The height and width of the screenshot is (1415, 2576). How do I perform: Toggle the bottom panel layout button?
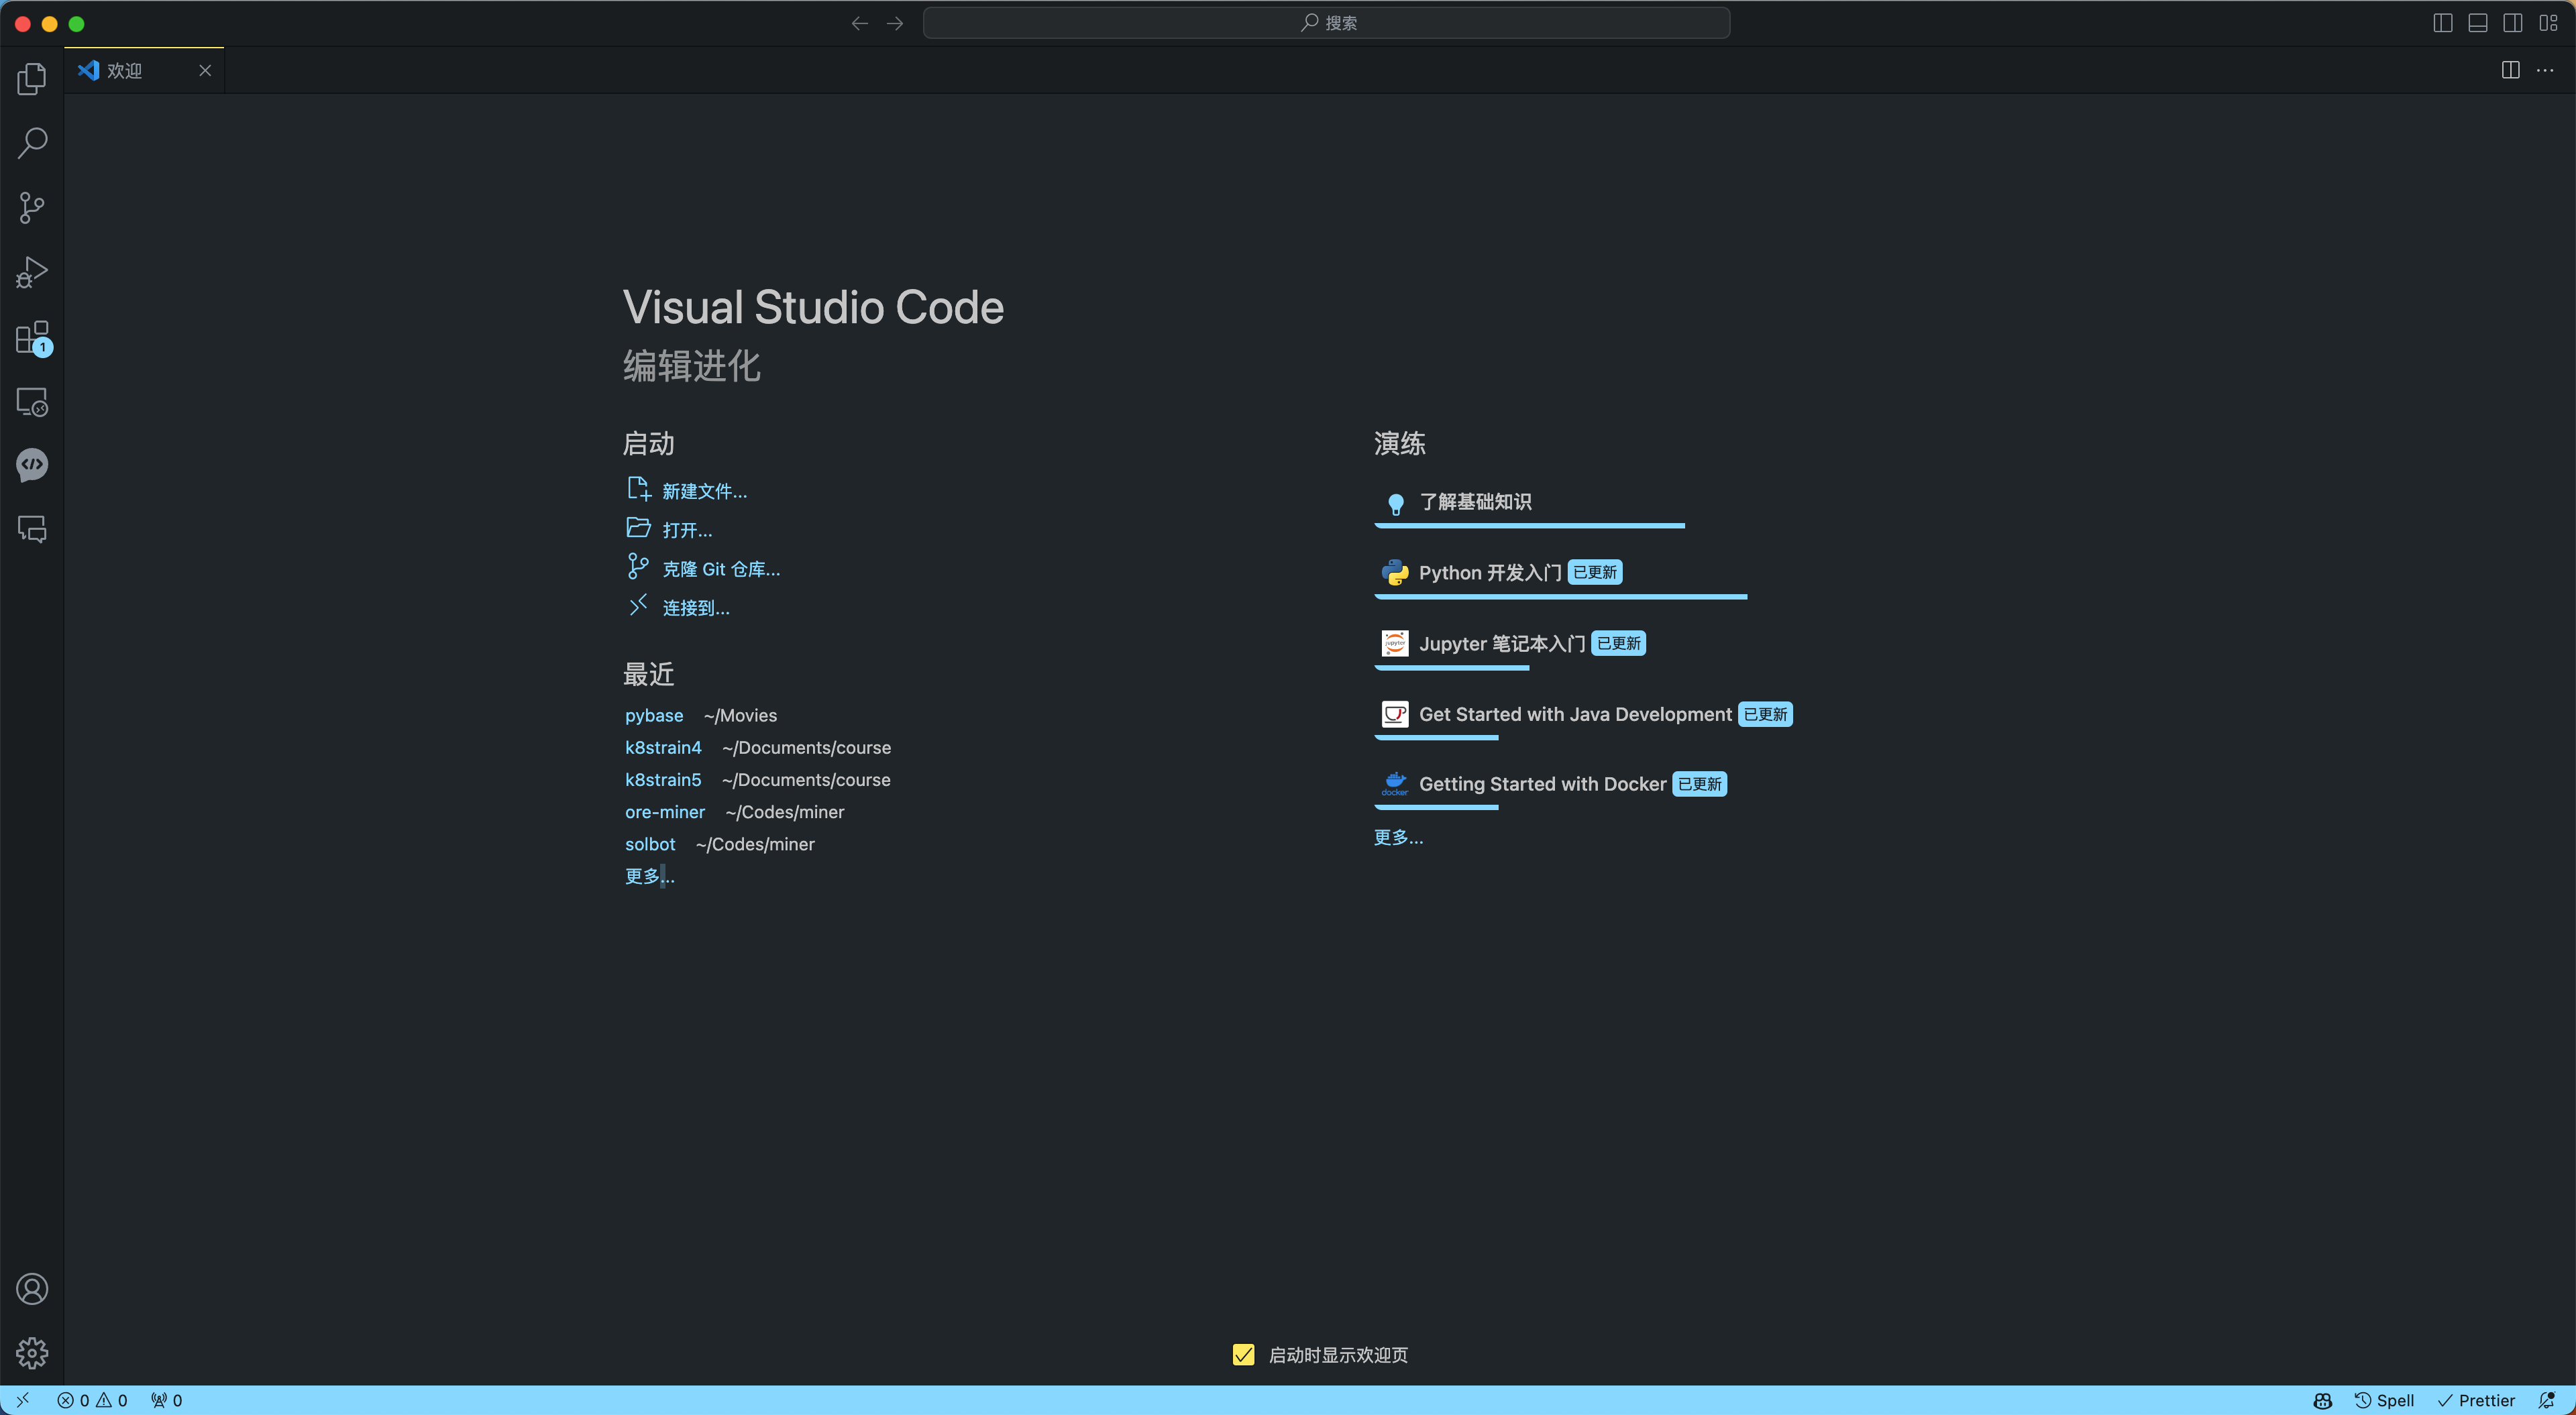coord(2478,23)
